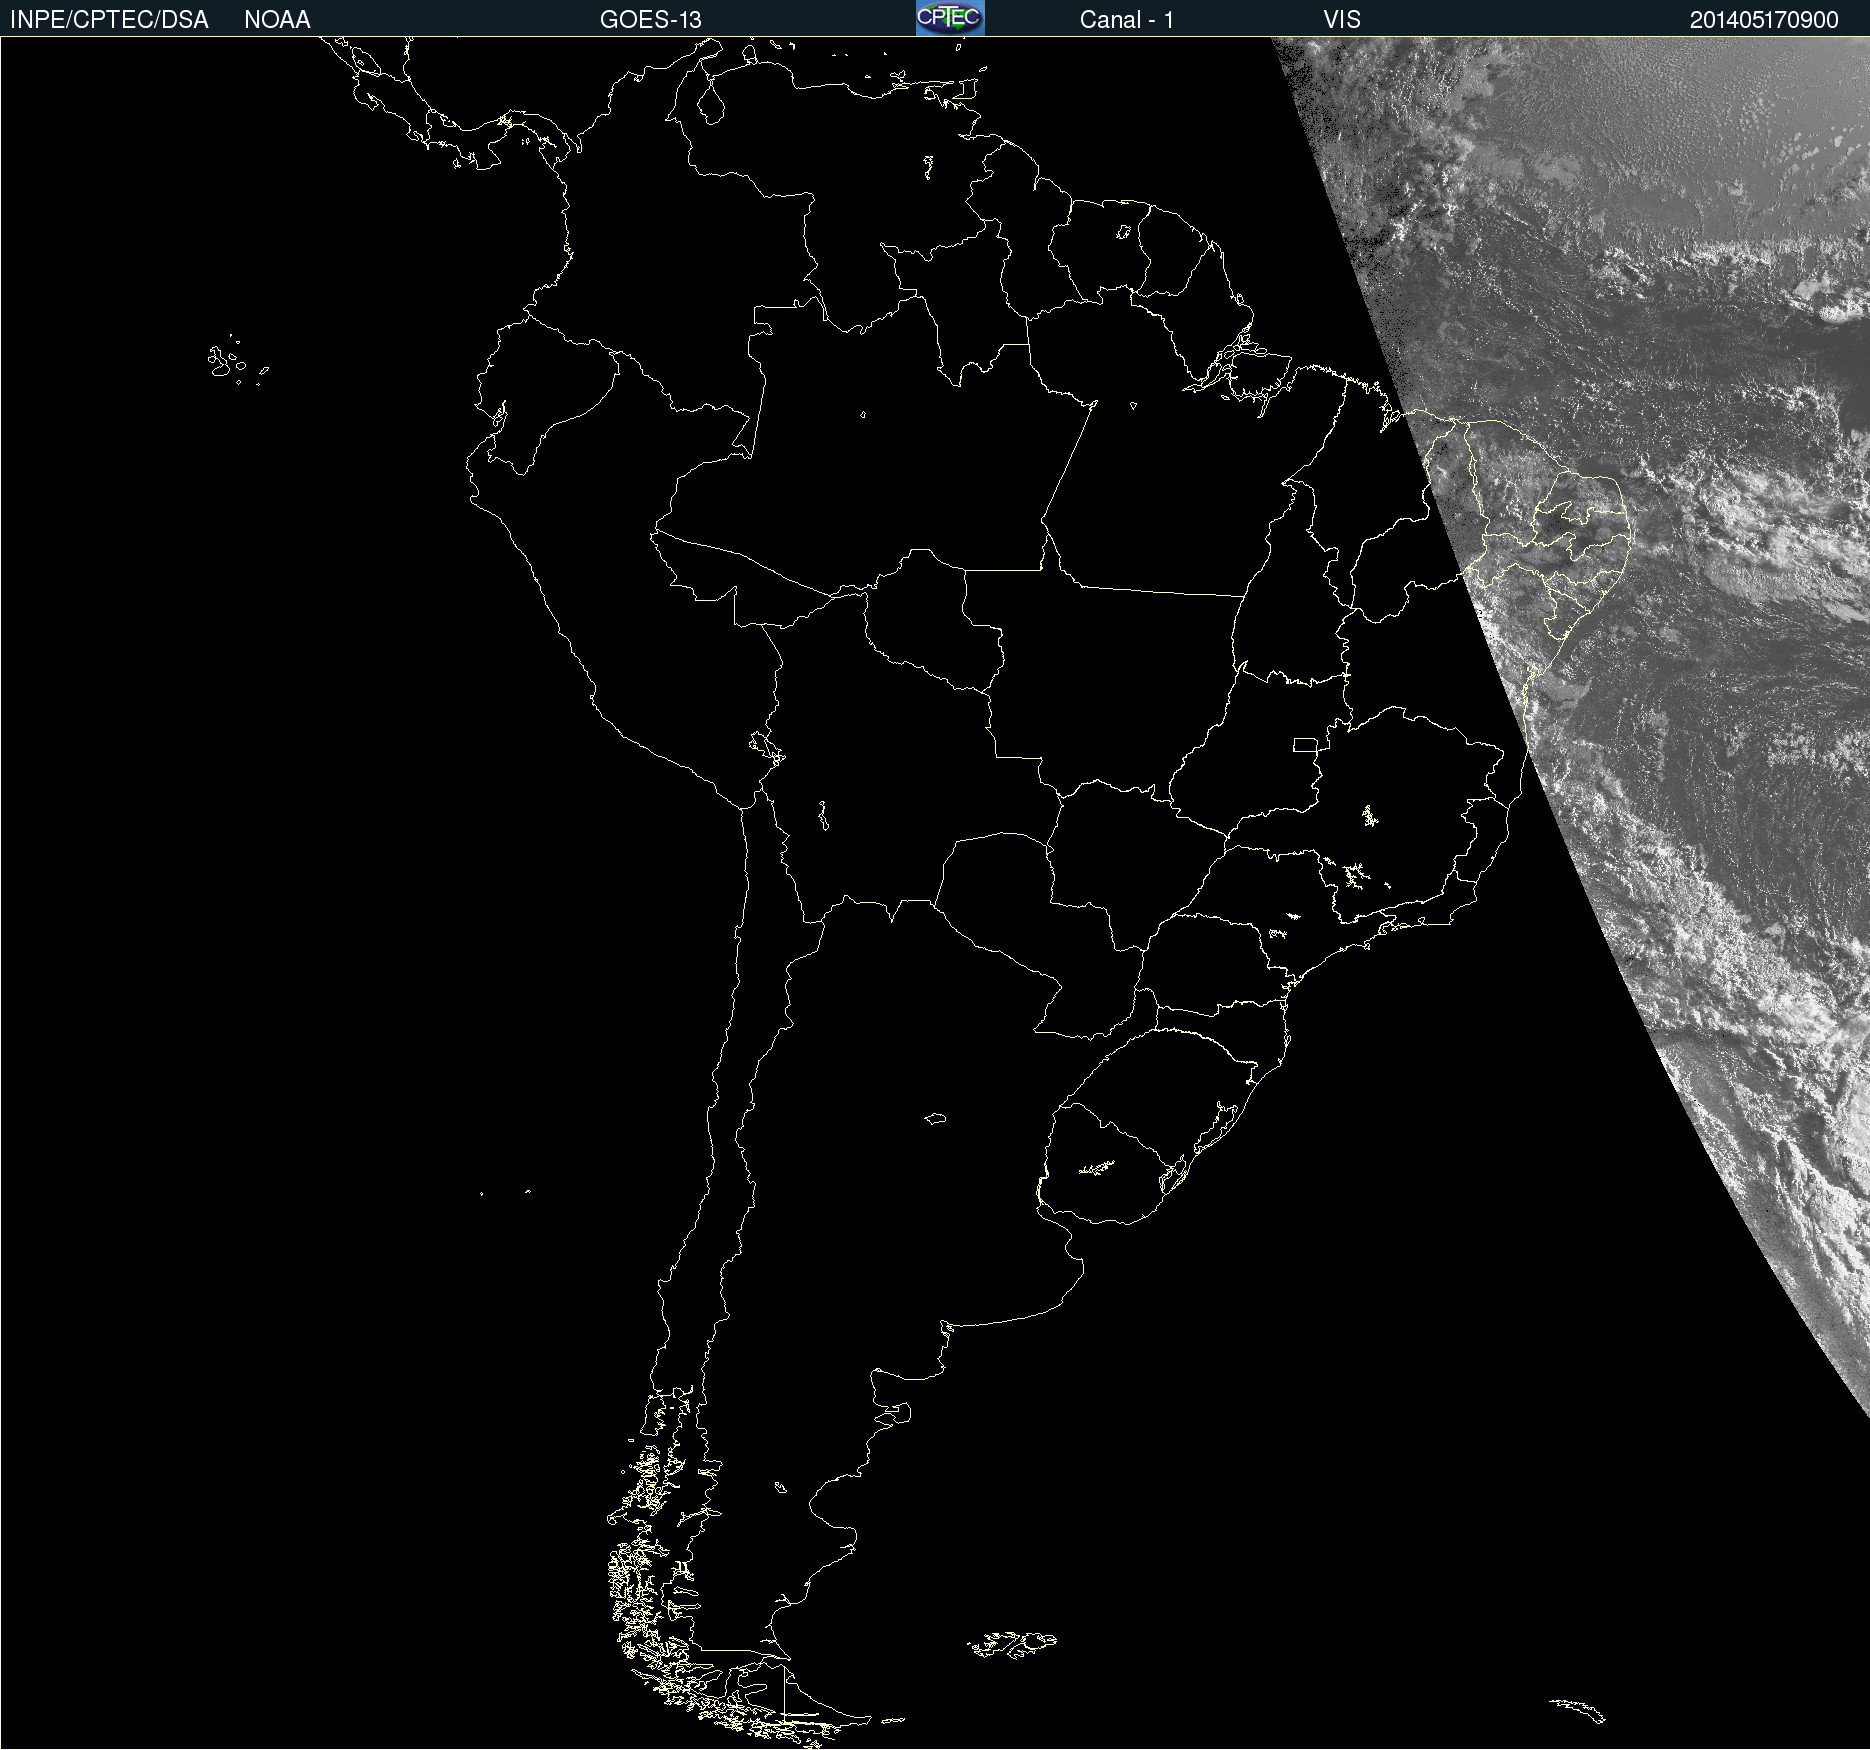Screen dimensions: 1870x1750
Task: Click the INPE/CPTEC/DSA header text
Action: [x=109, y=20]
